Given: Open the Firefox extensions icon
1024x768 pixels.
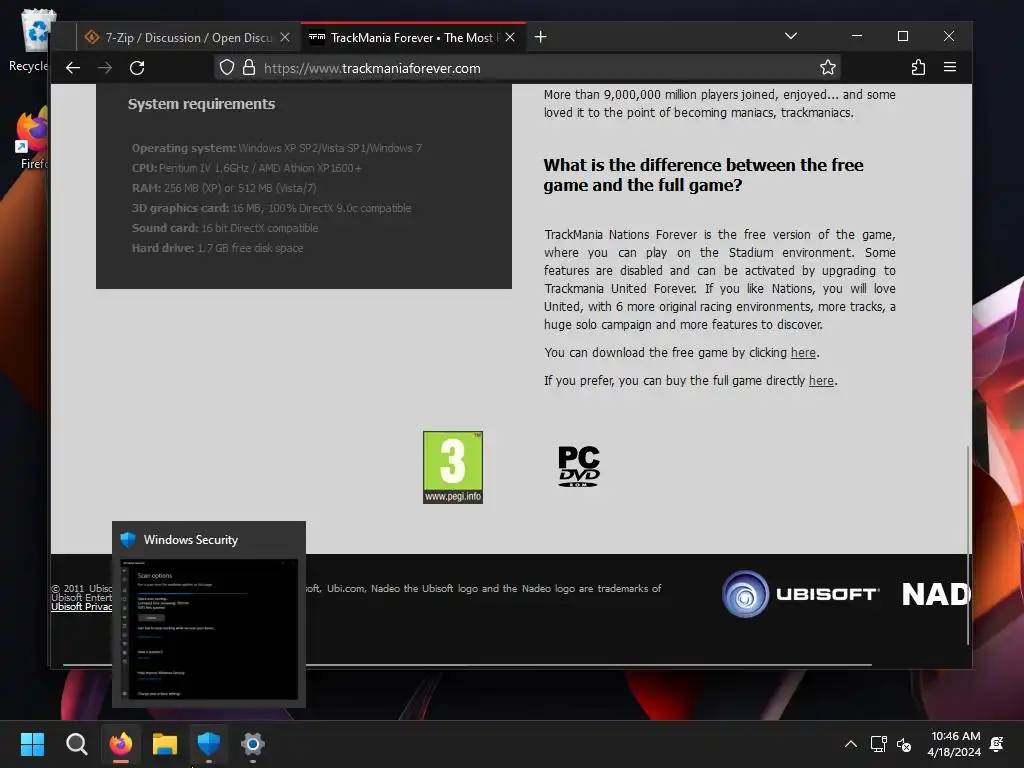Looking at the screenshot, I should click(918, 67).
